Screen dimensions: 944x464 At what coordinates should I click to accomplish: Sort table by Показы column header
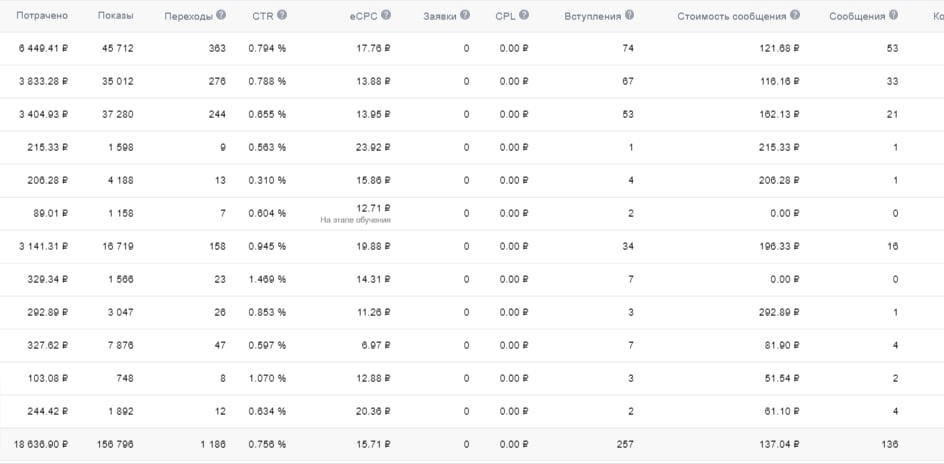point(116,16)
